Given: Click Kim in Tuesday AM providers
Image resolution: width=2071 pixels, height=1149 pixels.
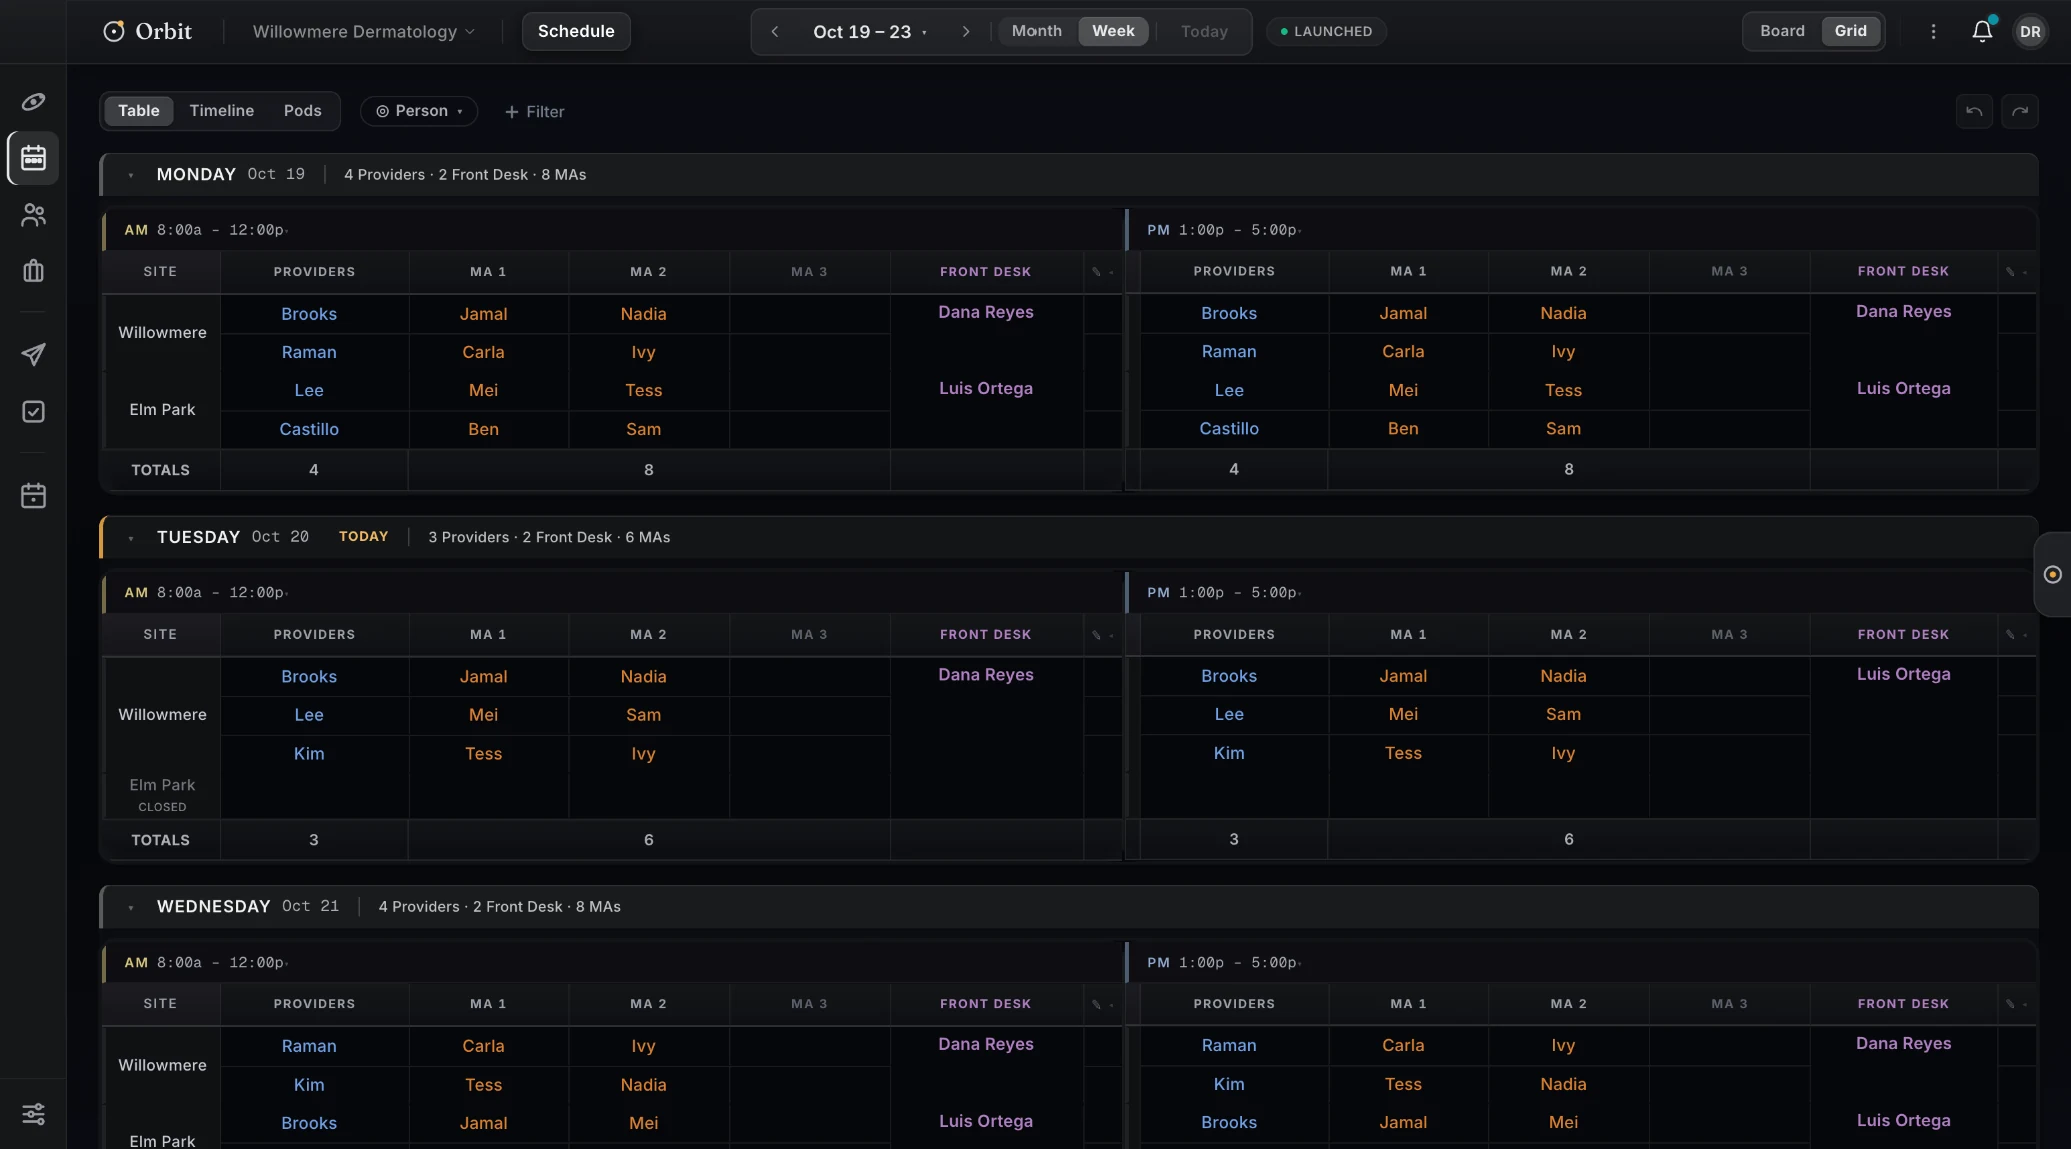Looking at the screenshot, I should pyautogui.click(x=309, y=754).
